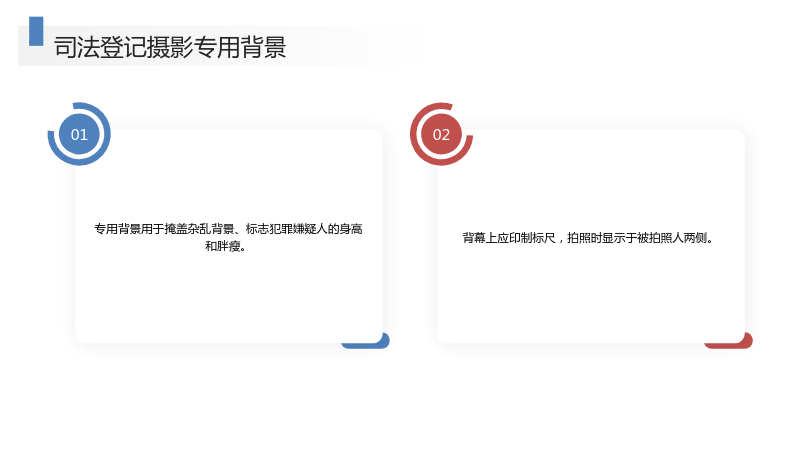The height and width of the screenshot is (450, 800).
Task: Click the characters 司法 starting the title
Action: pos(77,47)
